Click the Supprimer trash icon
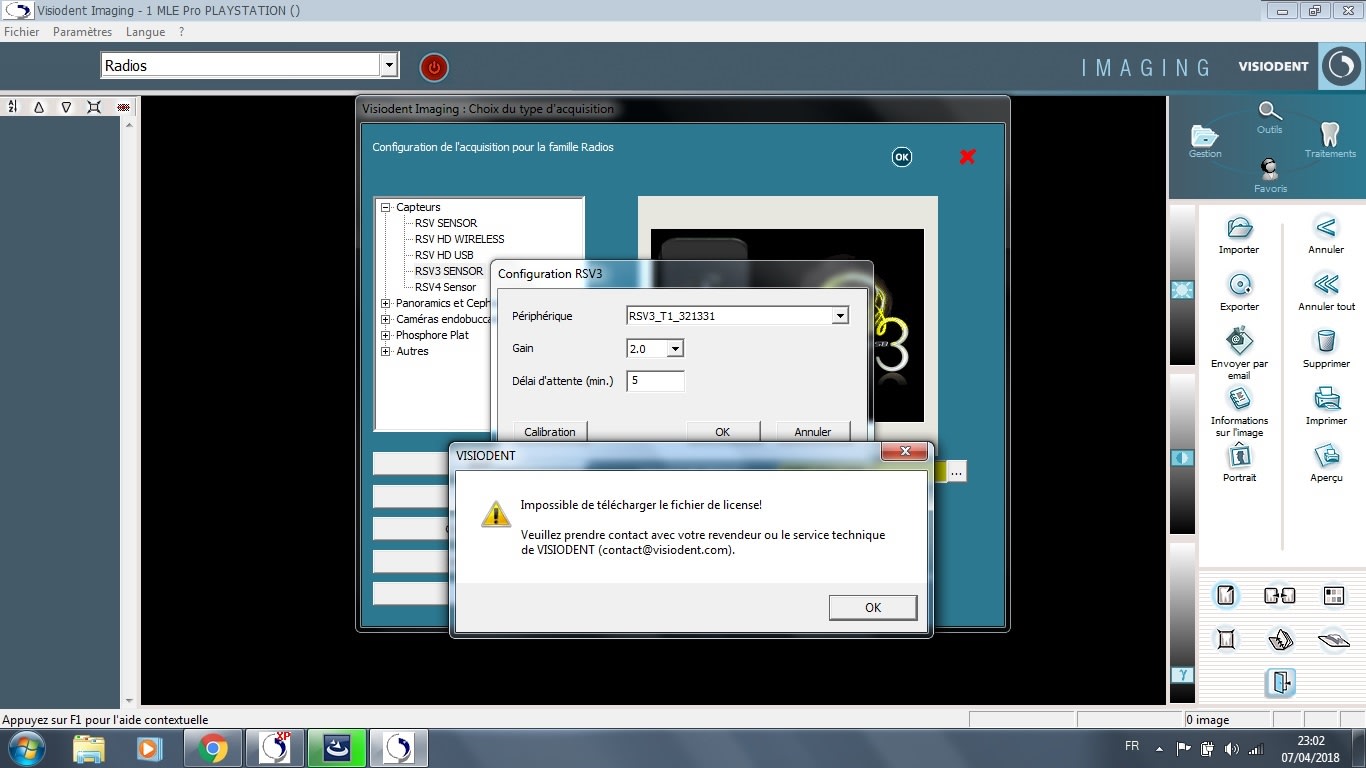 click(1326, 341)
